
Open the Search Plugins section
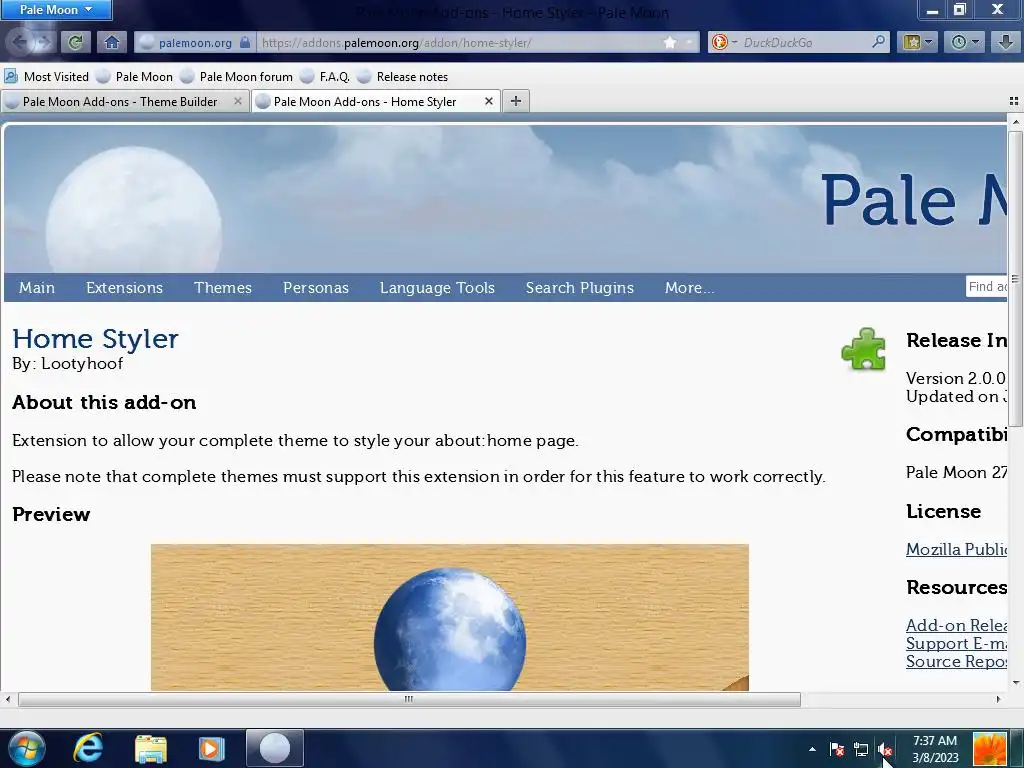580,287
